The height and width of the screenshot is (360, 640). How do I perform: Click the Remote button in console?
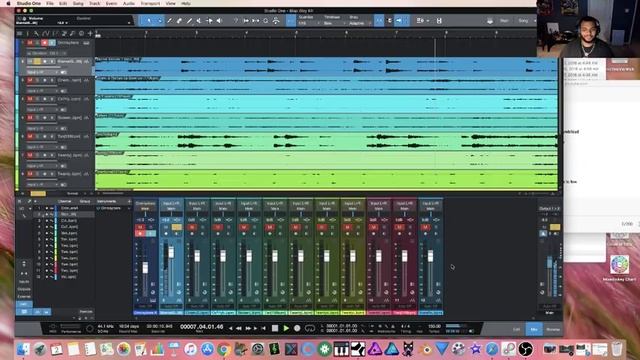(86, 312)
